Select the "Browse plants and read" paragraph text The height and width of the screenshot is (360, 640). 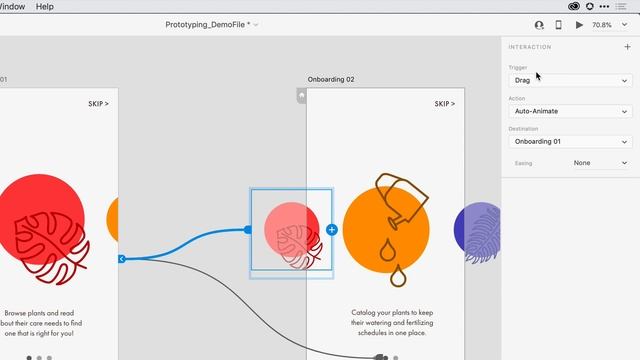pos(40,323)
